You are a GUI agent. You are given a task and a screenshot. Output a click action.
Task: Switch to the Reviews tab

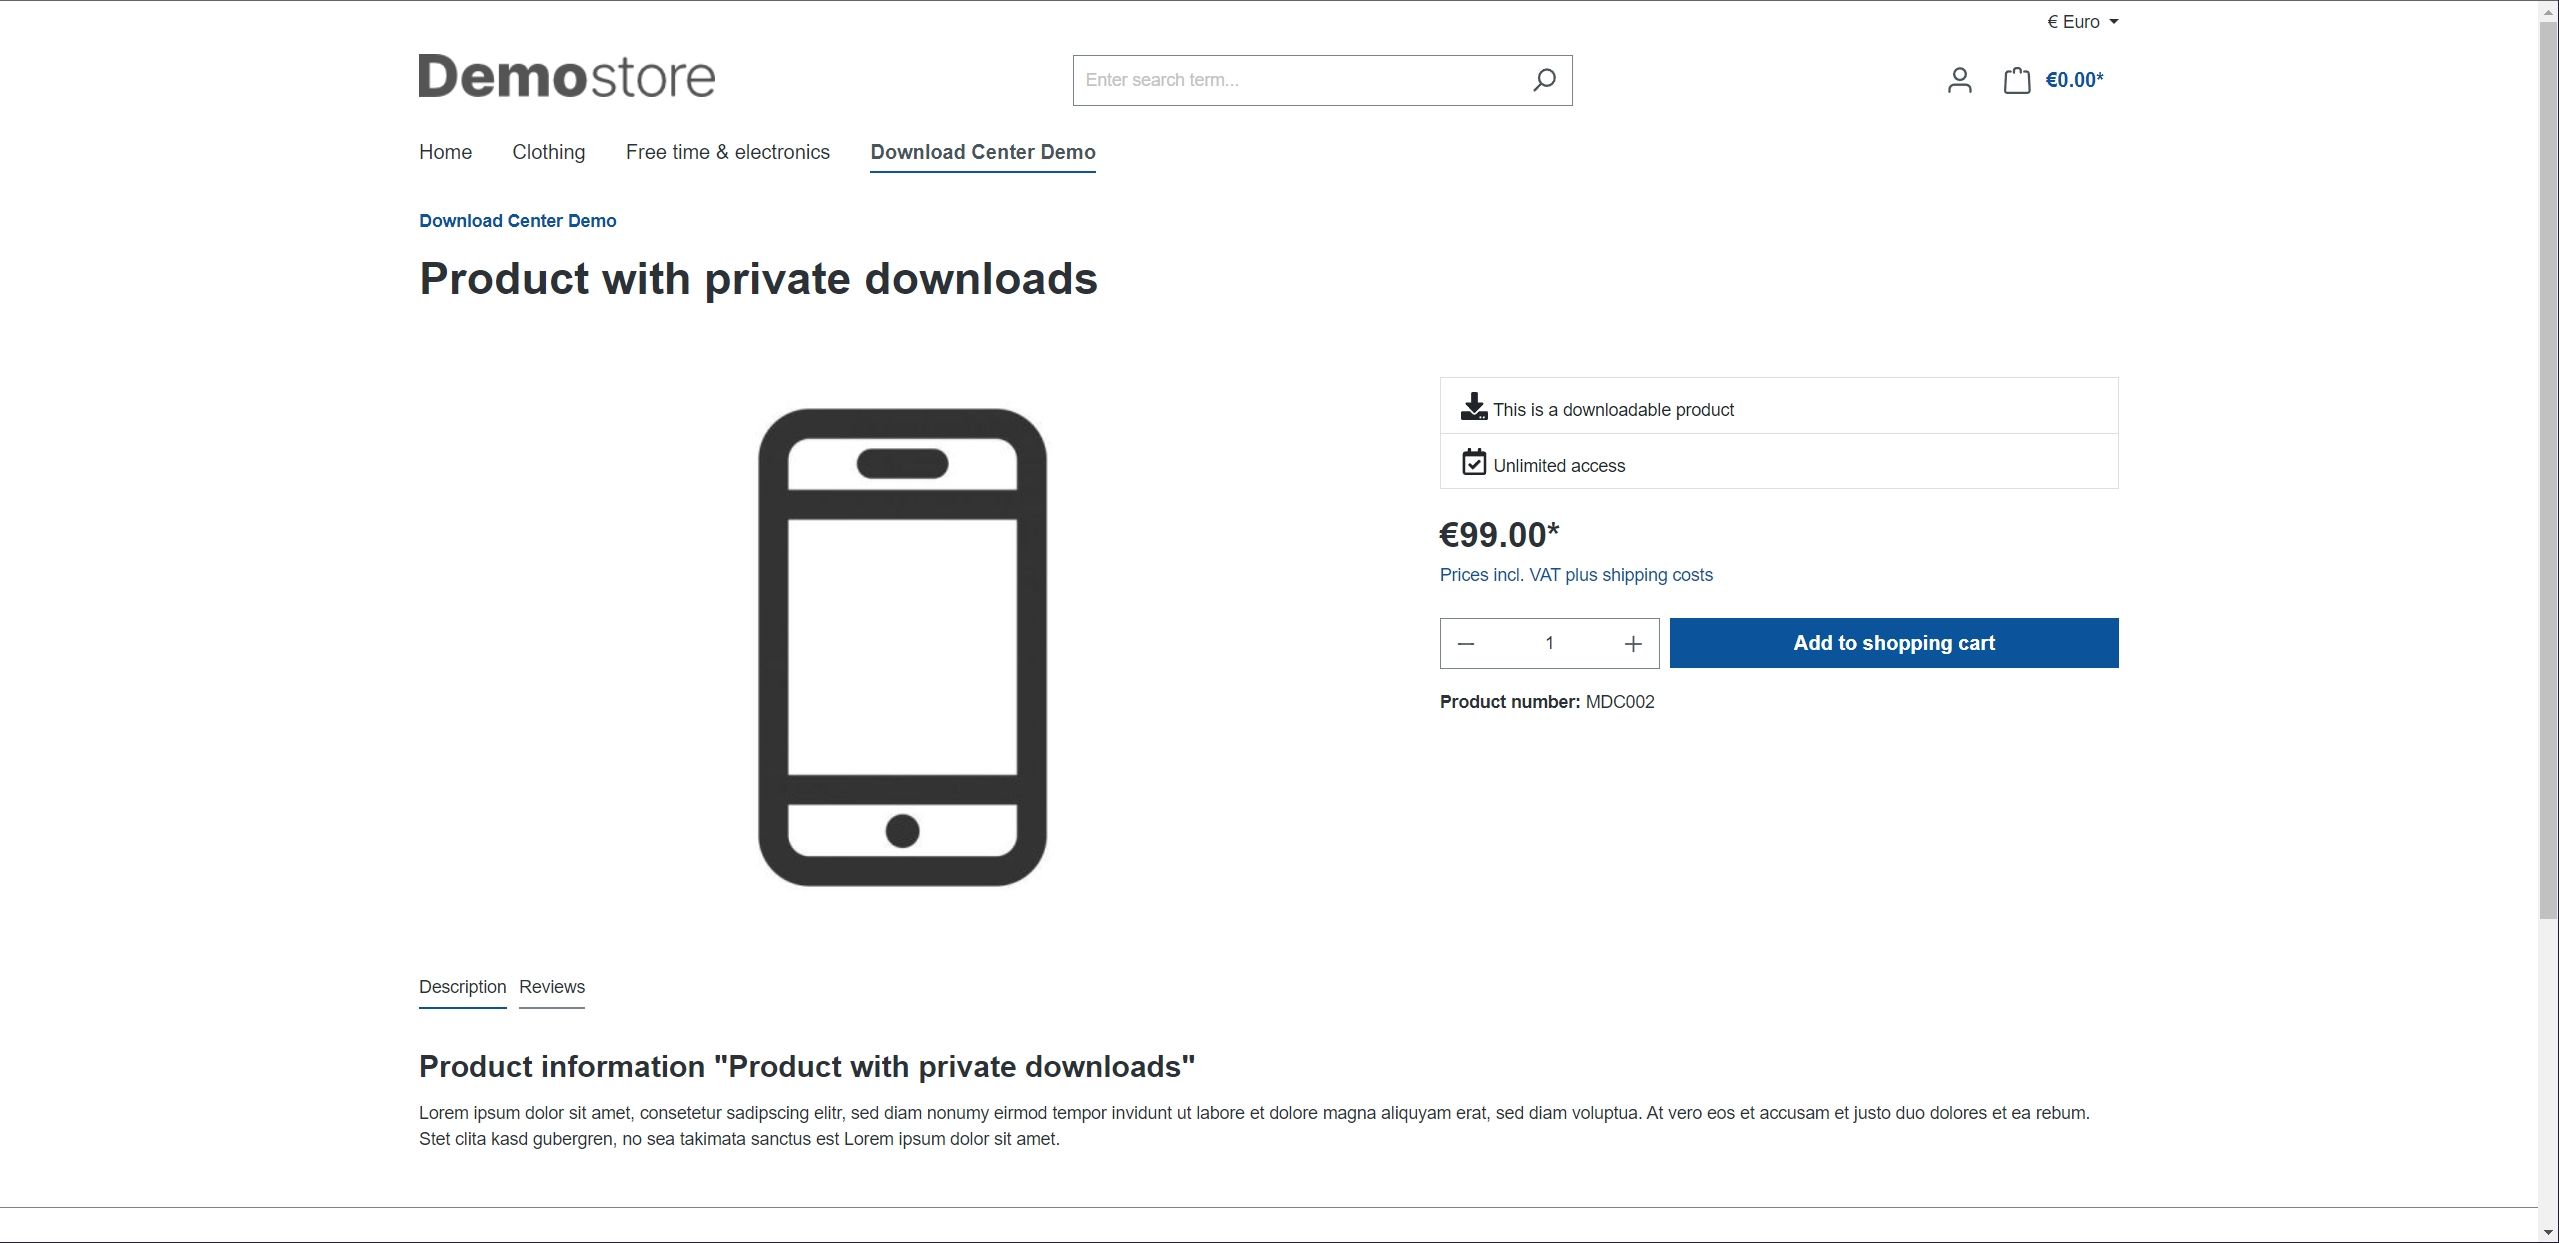(551, 987)
